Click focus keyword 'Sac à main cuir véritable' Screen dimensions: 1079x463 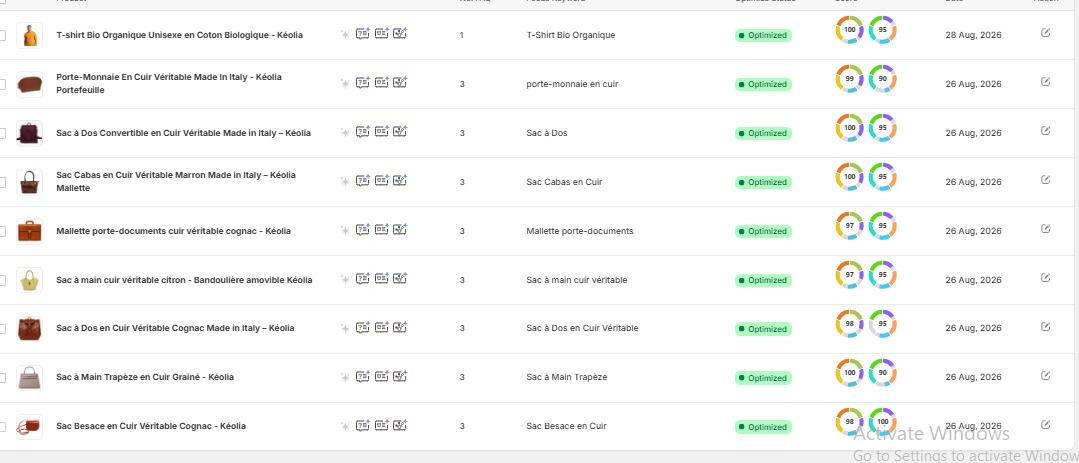click(x=577, y=280)
